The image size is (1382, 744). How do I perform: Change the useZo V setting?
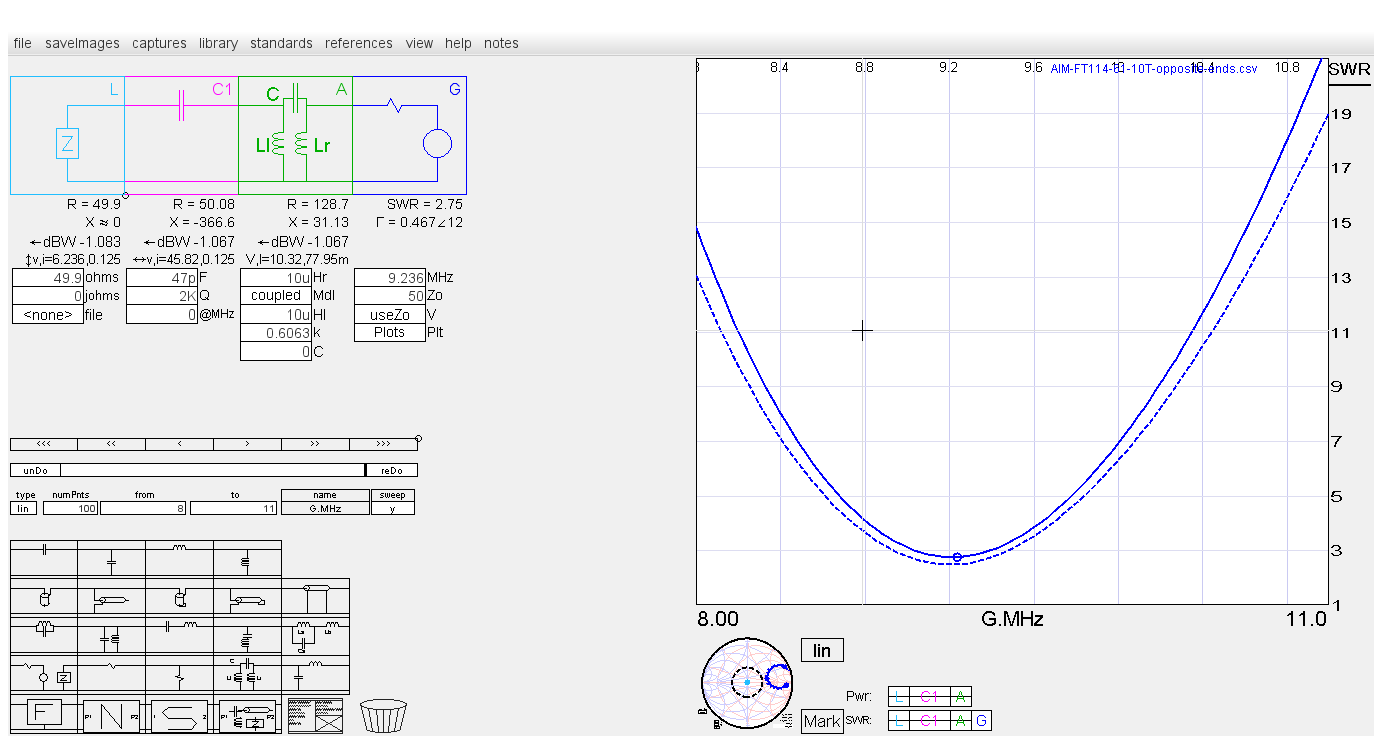pos(390,314)
